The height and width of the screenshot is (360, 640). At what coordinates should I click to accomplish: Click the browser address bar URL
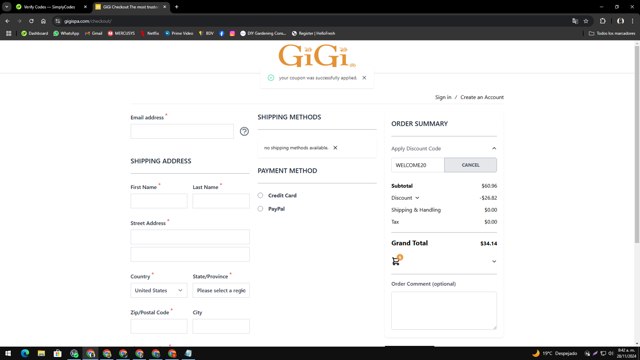coord(88,21)
